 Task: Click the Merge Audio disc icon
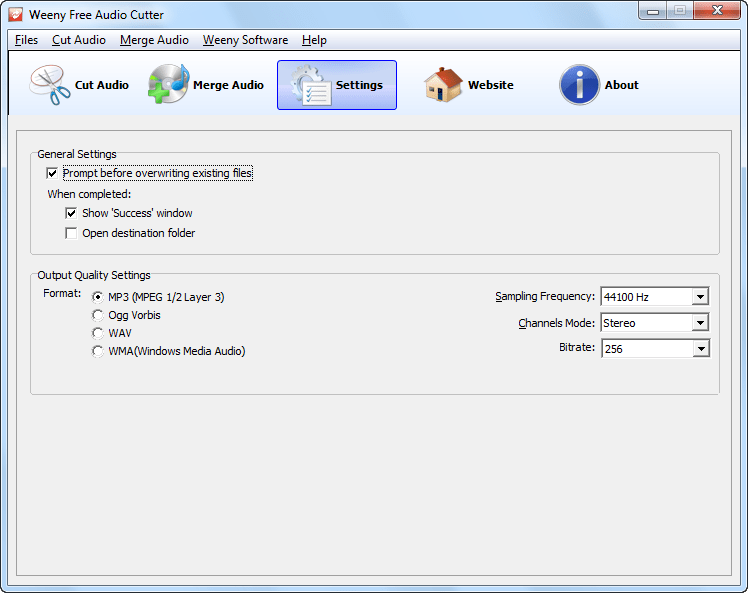[169, 84]
